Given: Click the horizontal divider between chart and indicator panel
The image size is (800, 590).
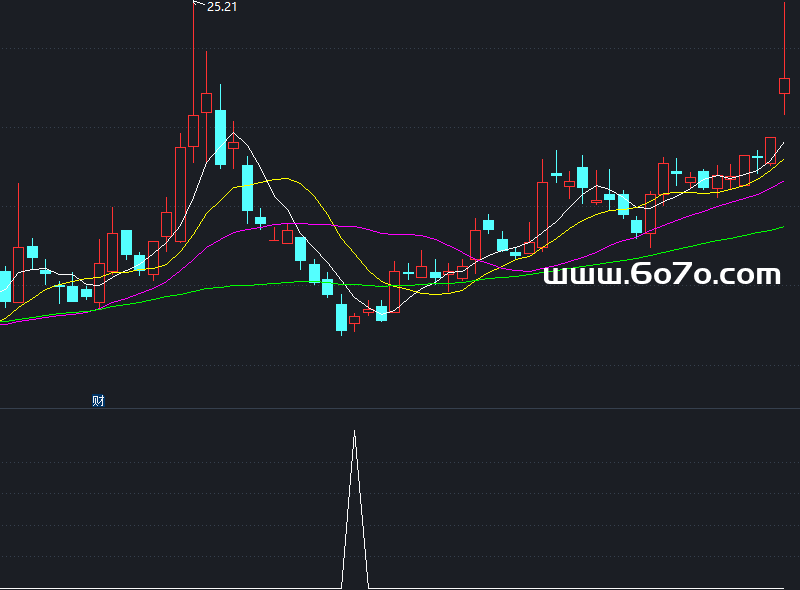Looking at the screenshot, I should click(400, 408).
